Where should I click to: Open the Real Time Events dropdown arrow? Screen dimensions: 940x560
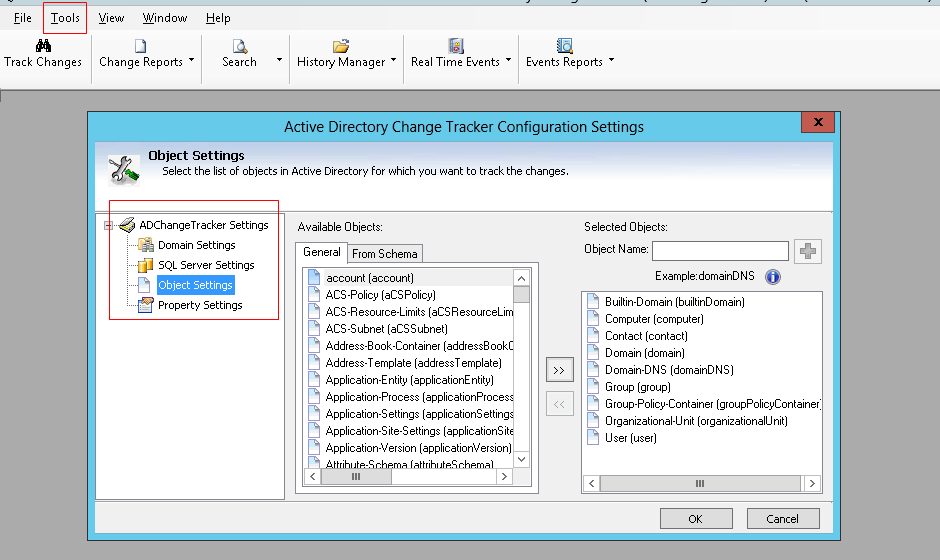point(508,60)
